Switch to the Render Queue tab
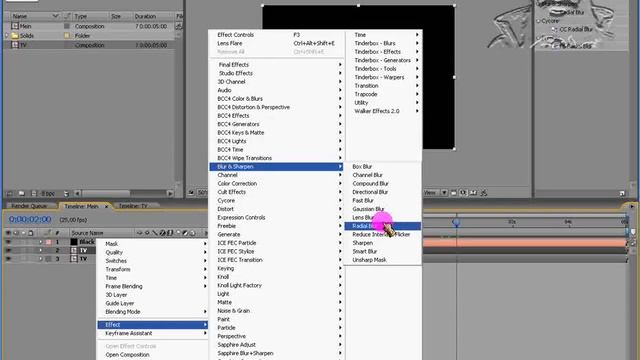 [x=29, y=206]
